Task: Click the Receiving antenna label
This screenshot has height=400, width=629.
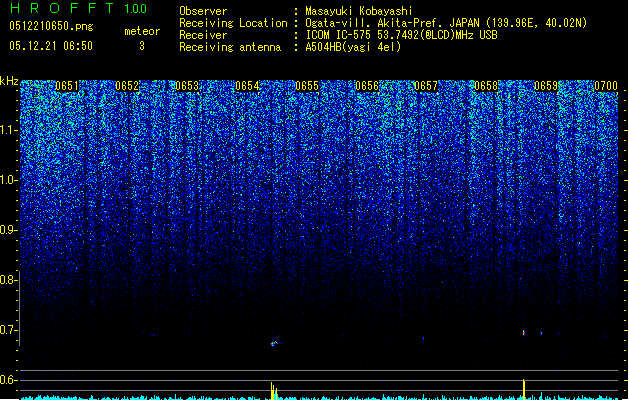Action: (230, 47)
